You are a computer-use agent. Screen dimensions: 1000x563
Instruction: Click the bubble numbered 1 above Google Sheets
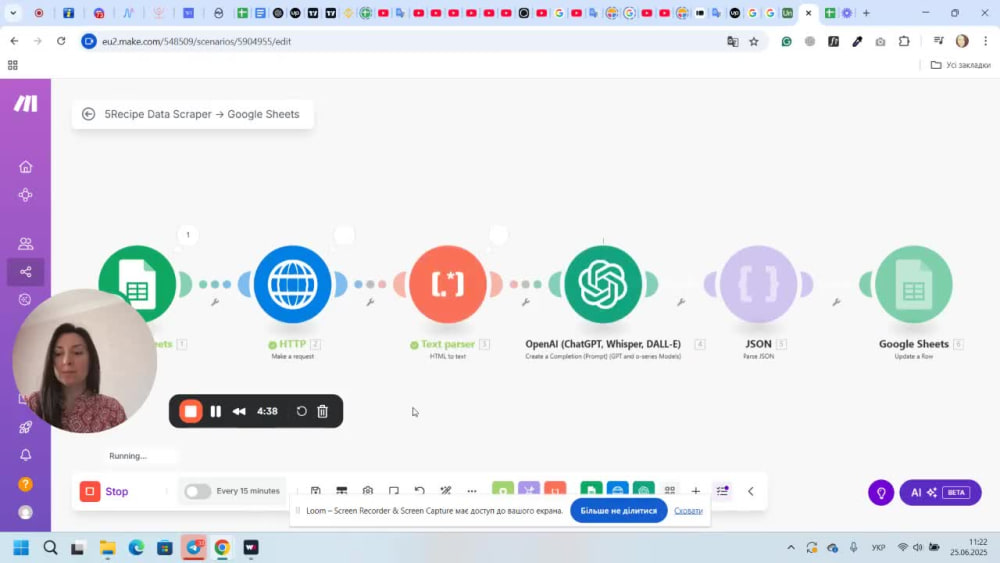pyautogui.click(x=188, y=235)
